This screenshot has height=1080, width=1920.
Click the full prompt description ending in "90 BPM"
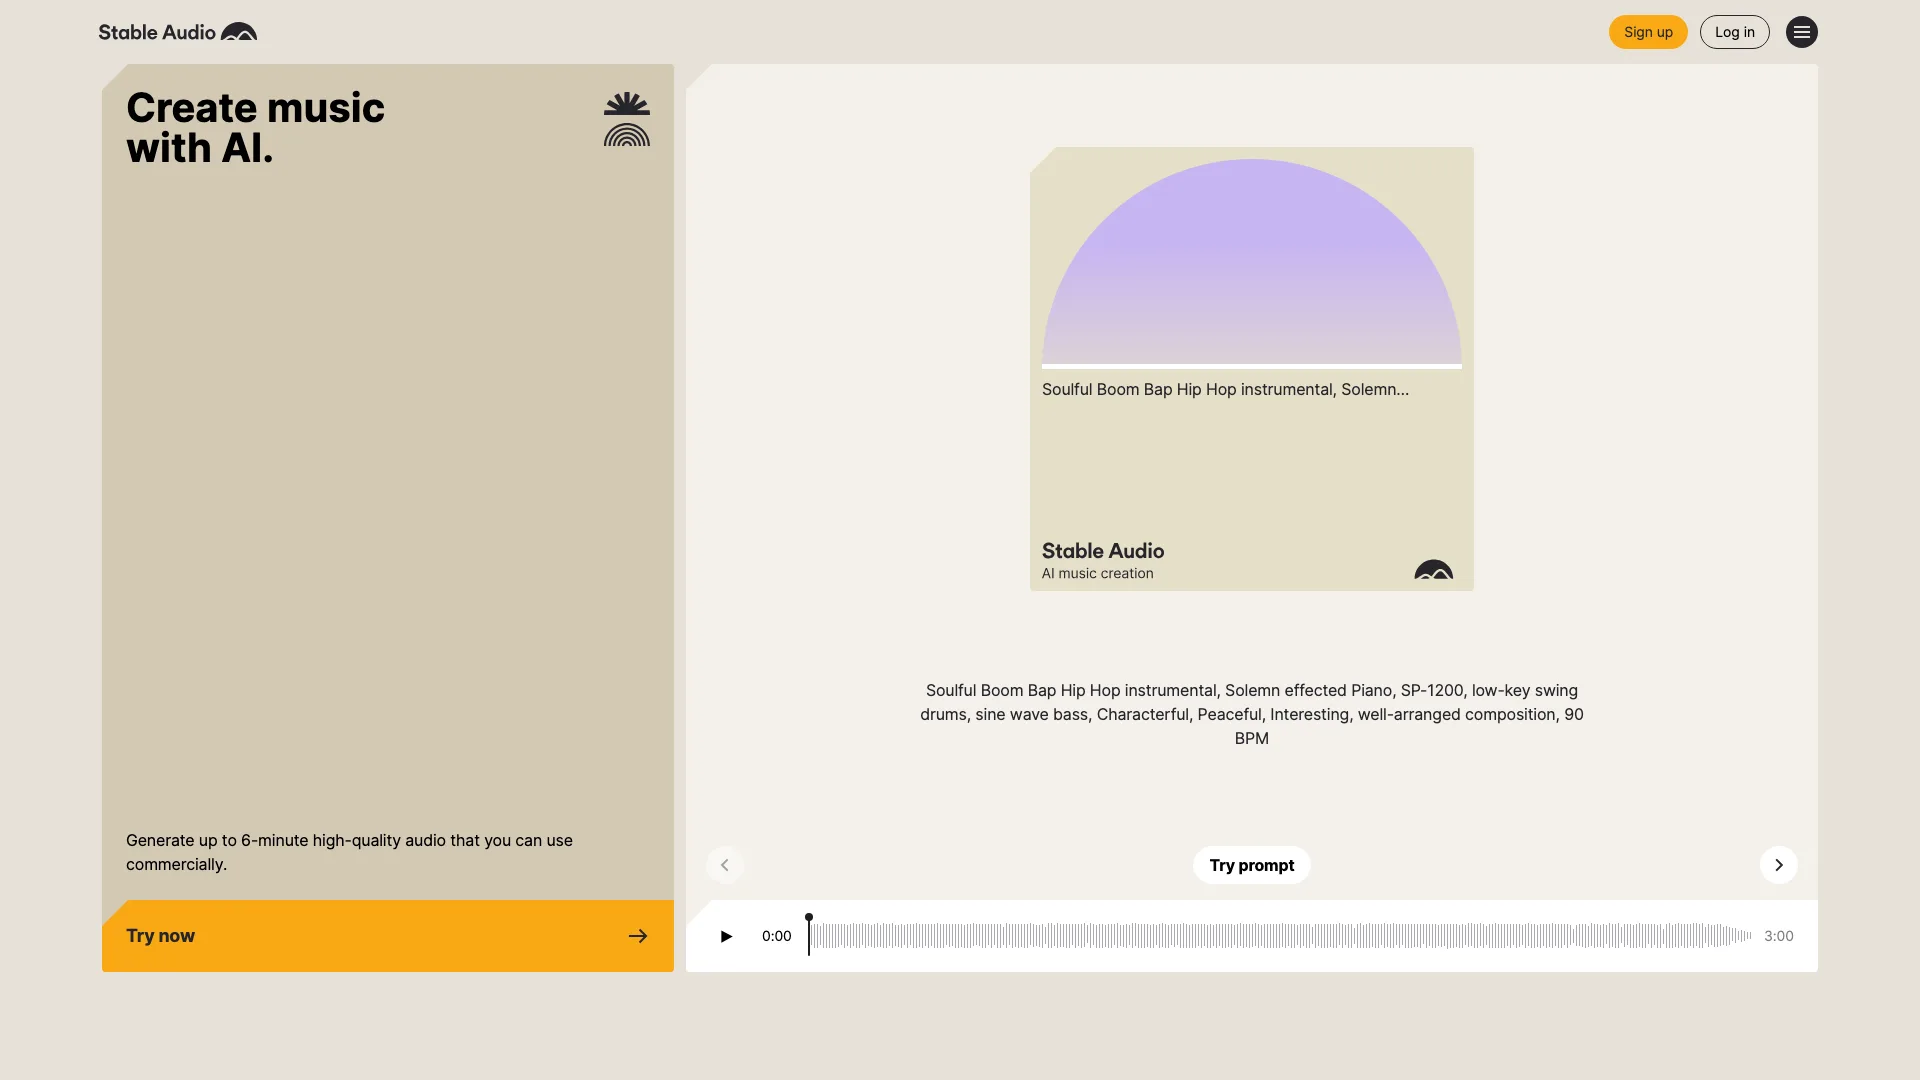click(x=1251, y=714)
